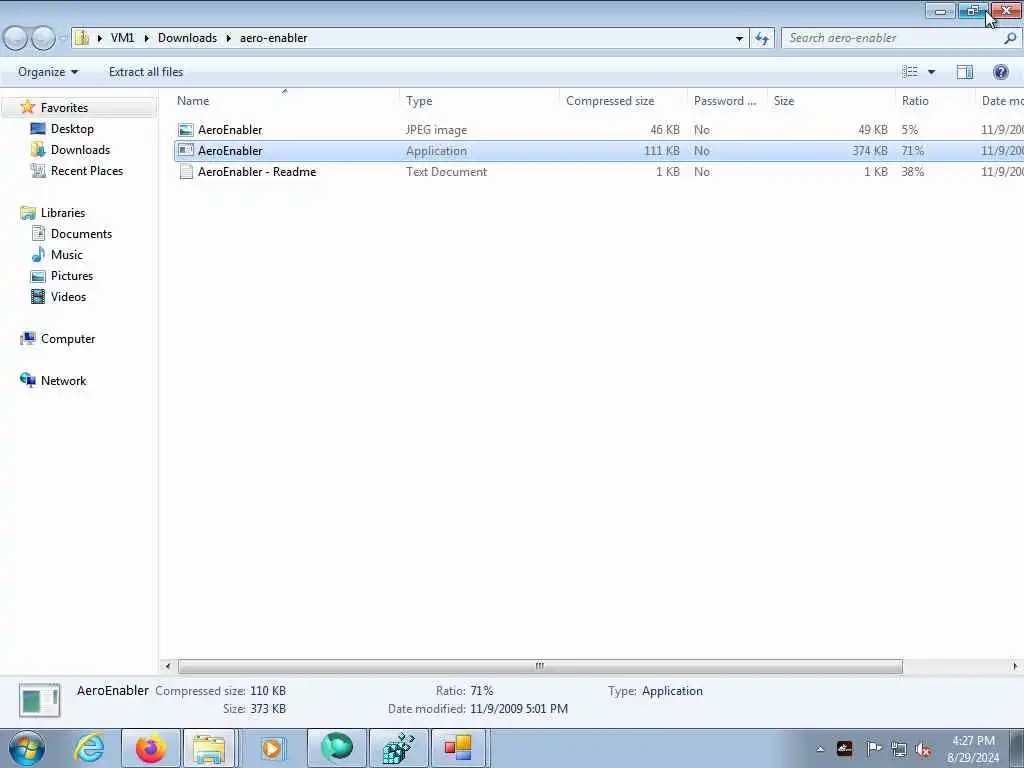This screenshot has height=768, width=1024.
Task: Click Extract all files
Action: [x=146, y=72]
